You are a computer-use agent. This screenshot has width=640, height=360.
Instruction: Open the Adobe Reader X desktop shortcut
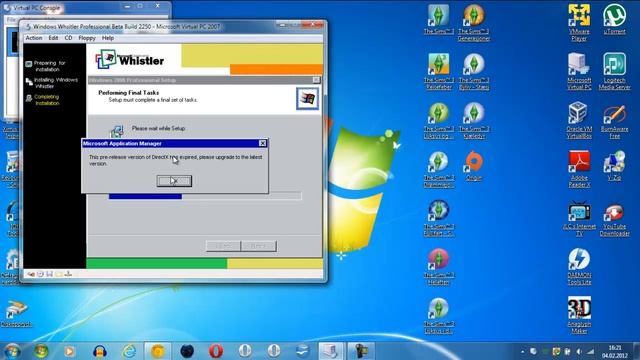579,169
